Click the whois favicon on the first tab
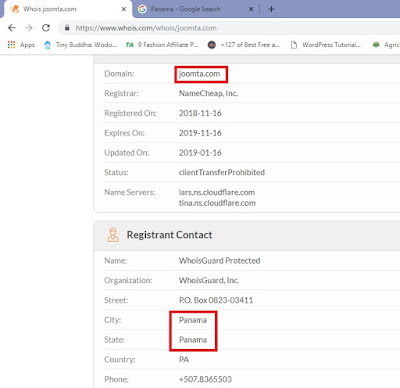 tap(15, 9)
